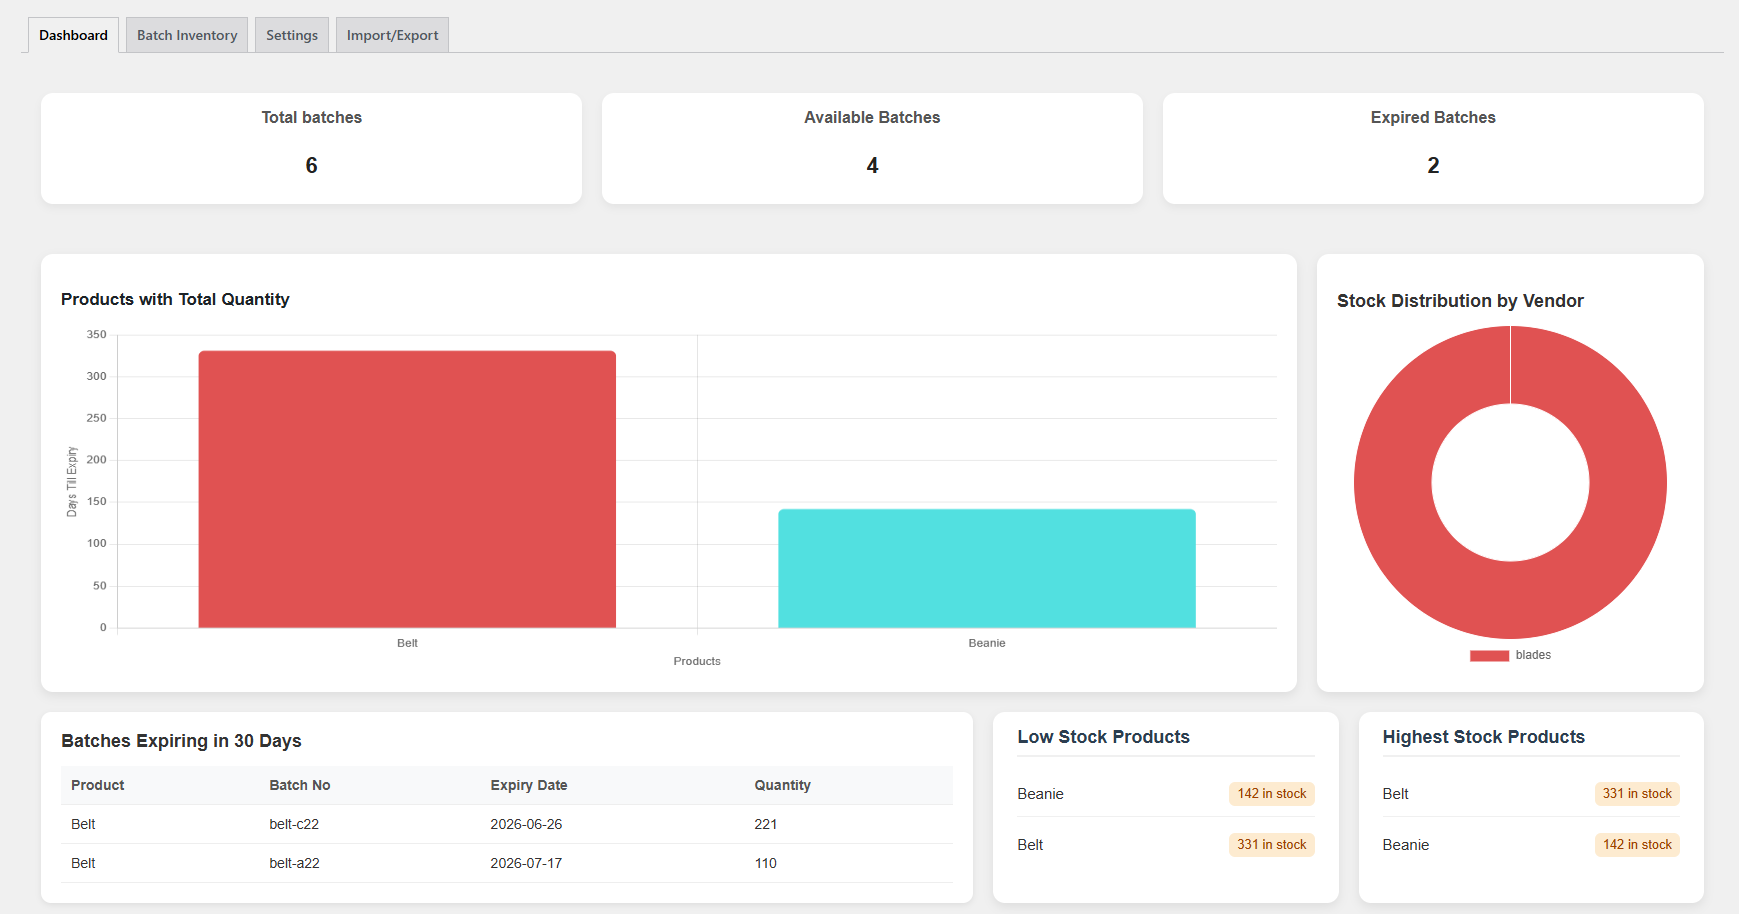Click the Beanie x-axis label
The image size is (1739, 914).
[x=987, y=643]
